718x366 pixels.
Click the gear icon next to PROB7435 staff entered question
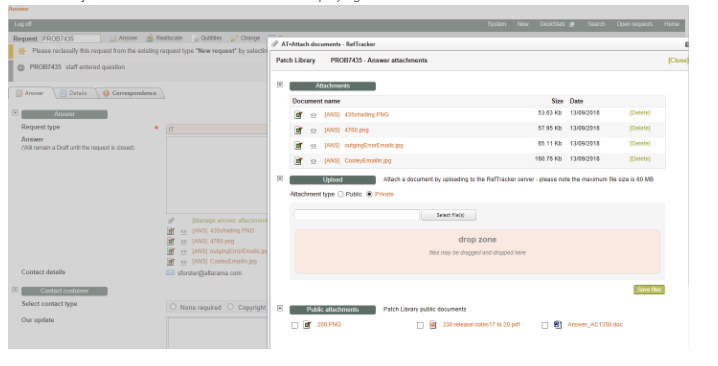(21, 67)
